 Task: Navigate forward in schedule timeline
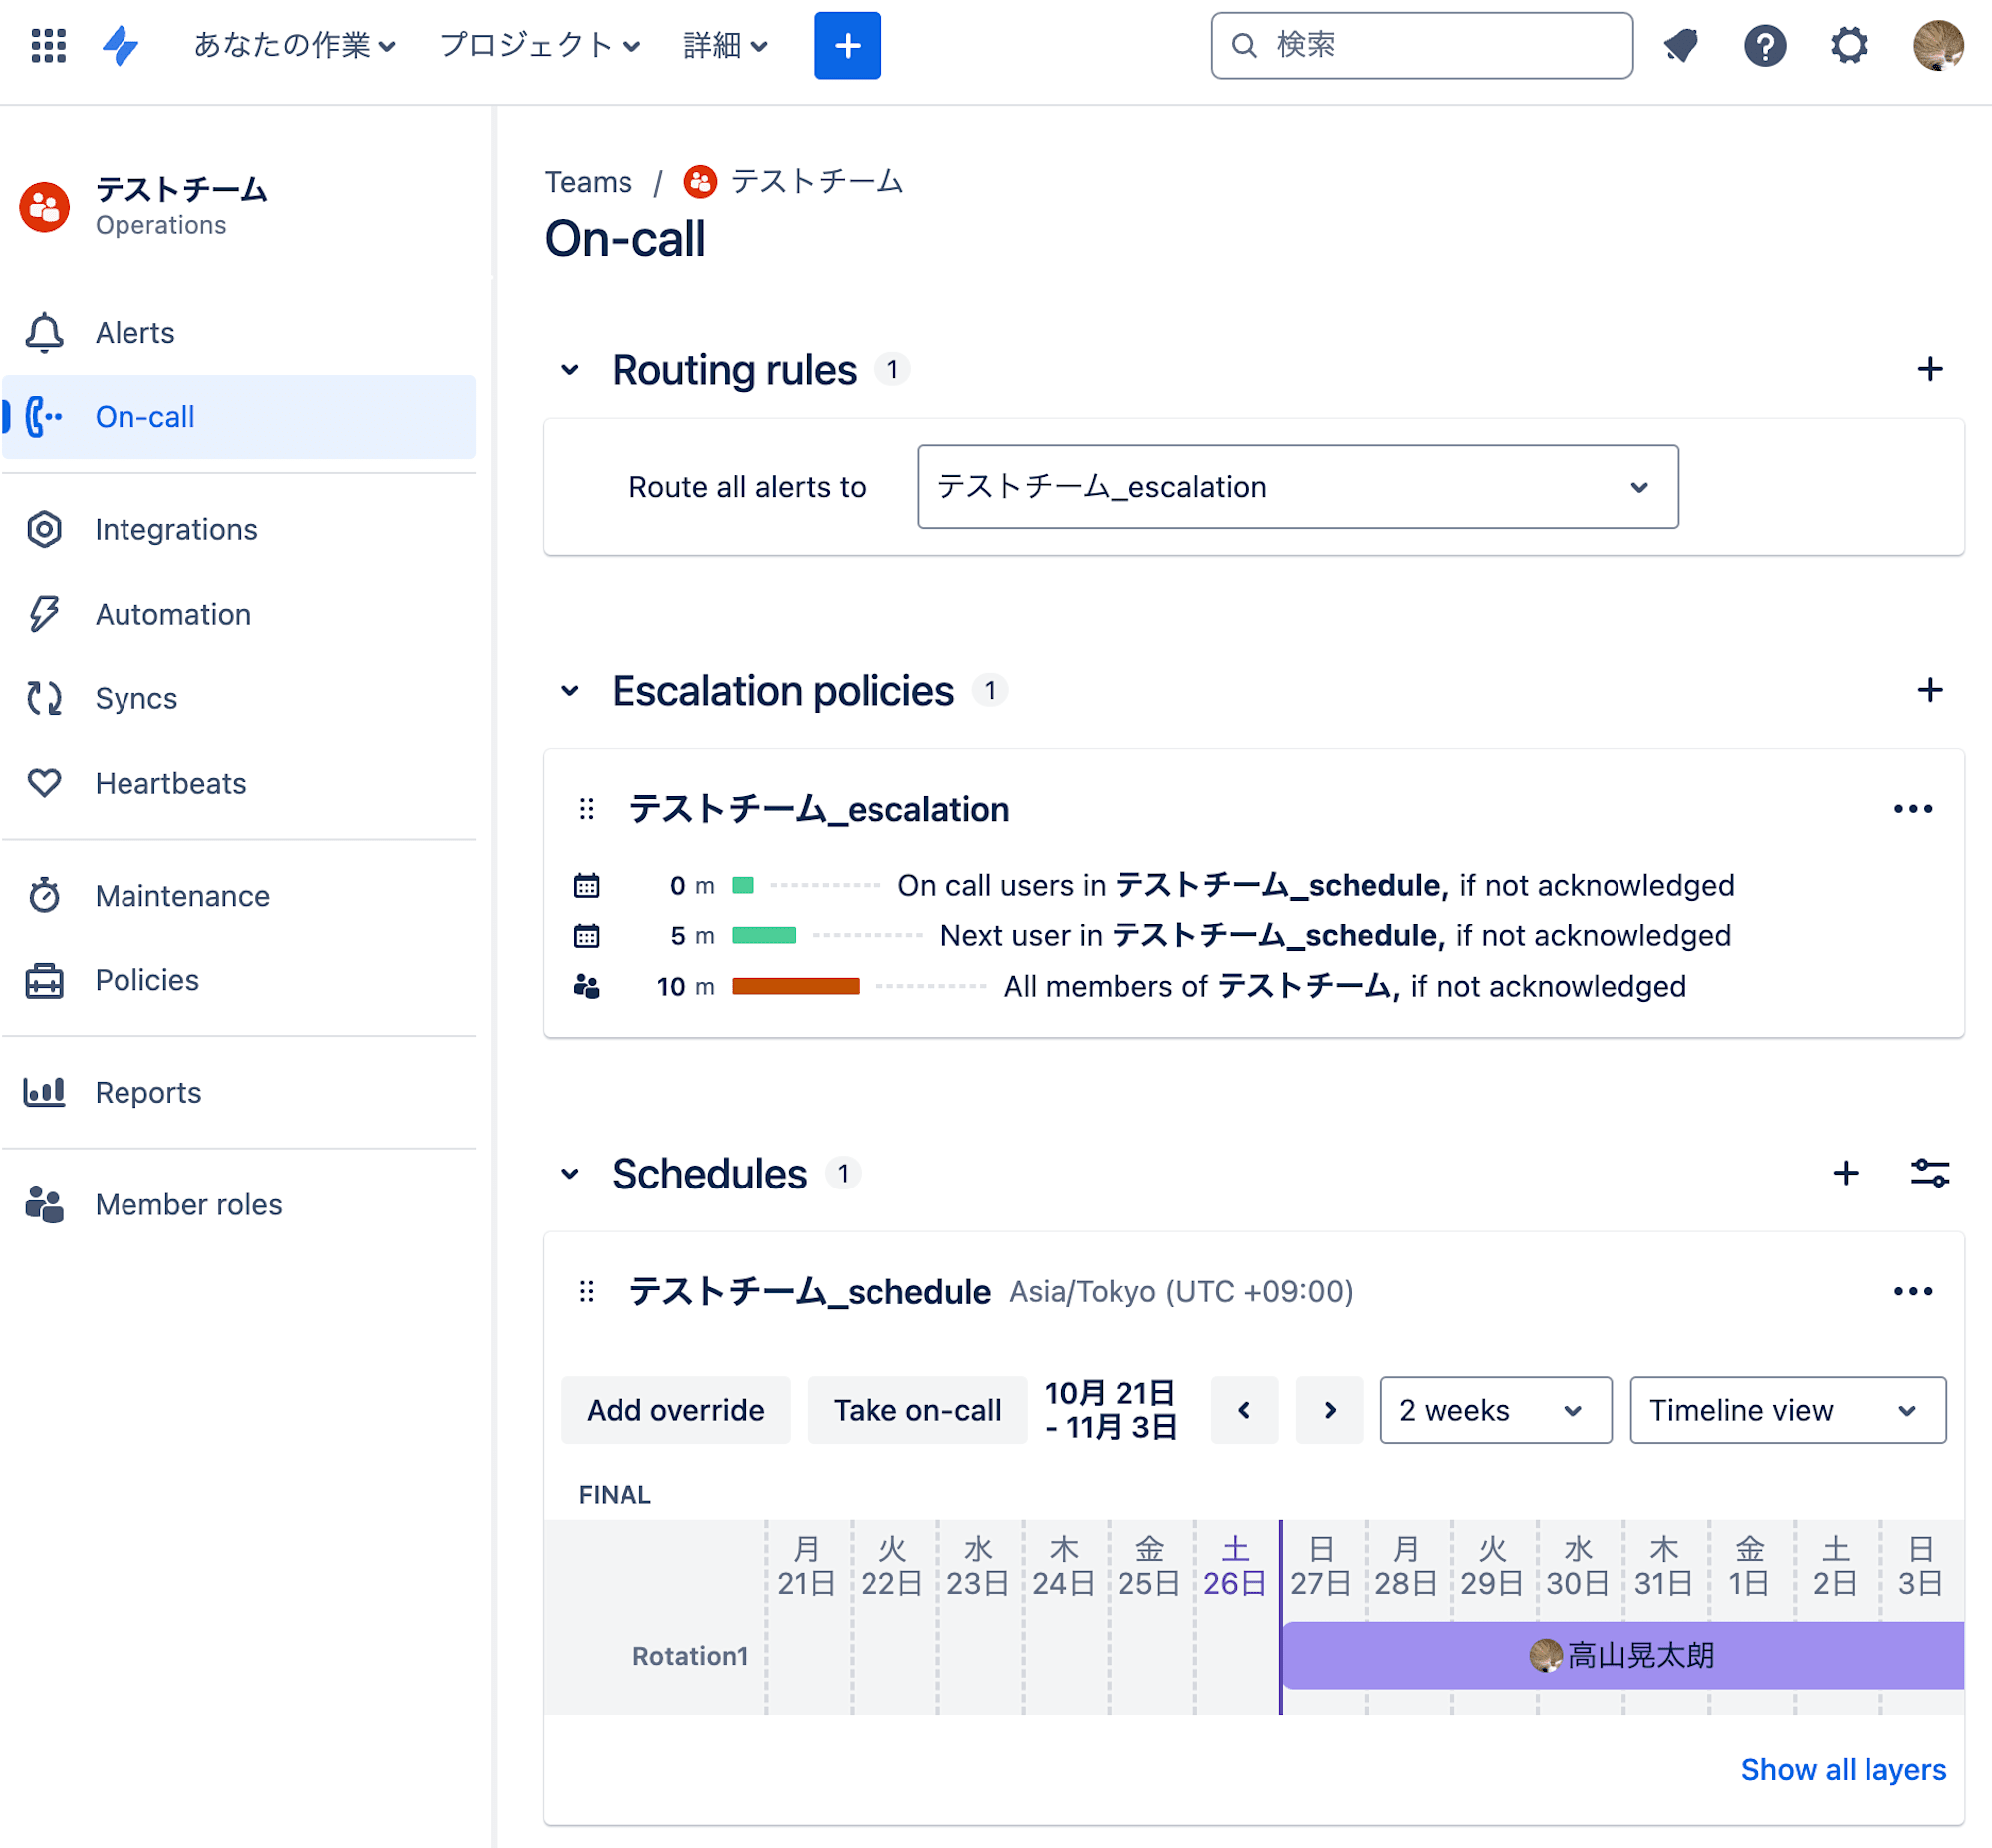coord(1329,1409)
